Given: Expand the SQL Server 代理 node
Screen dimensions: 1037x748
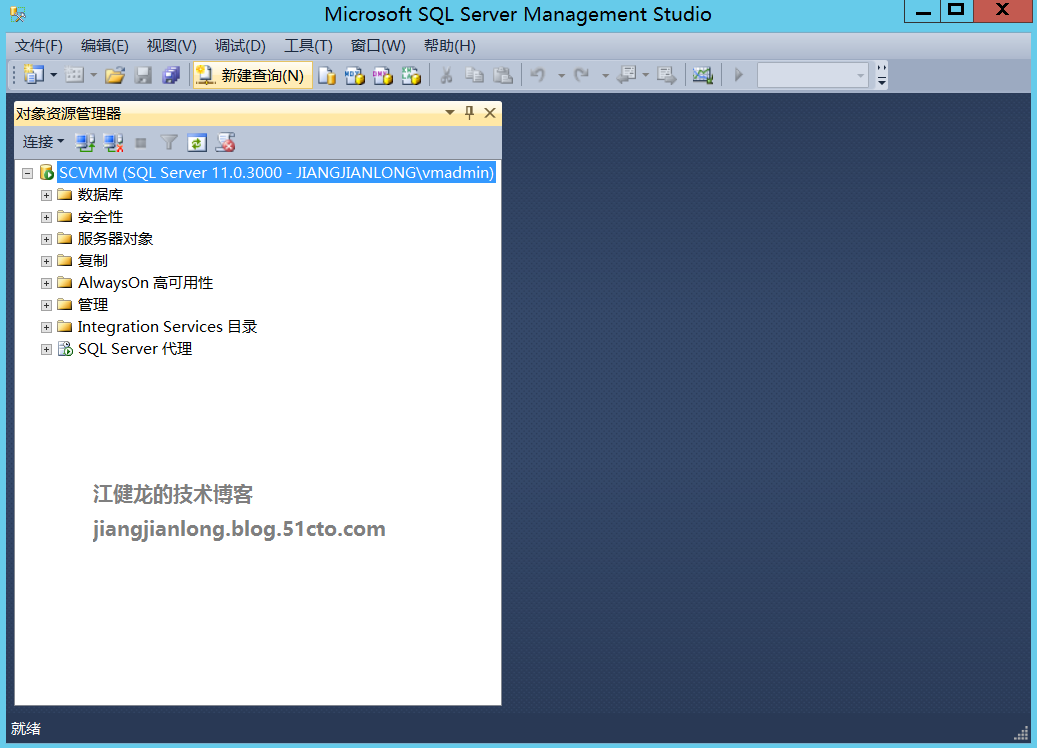Looking at the screenshot, I should point(46,349).
